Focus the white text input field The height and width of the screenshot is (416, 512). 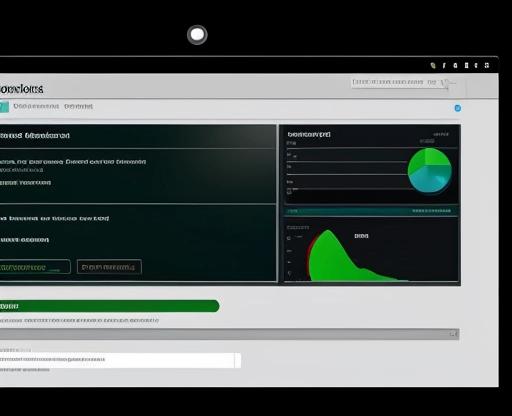(120, 360)
